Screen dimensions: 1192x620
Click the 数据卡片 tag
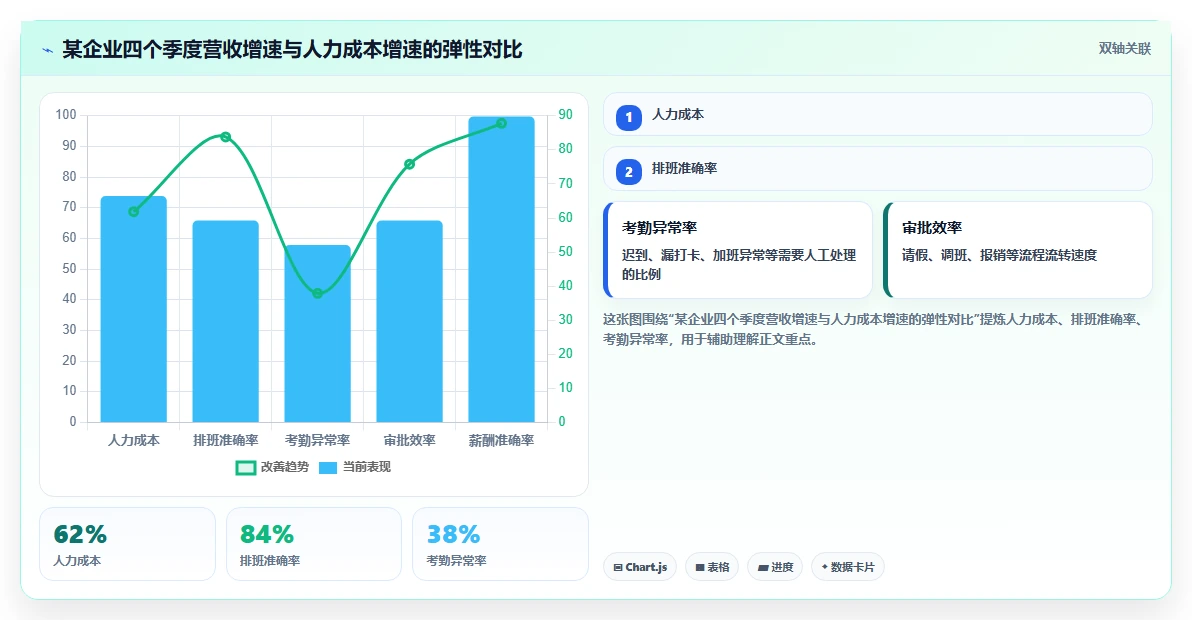pos(848,567)
